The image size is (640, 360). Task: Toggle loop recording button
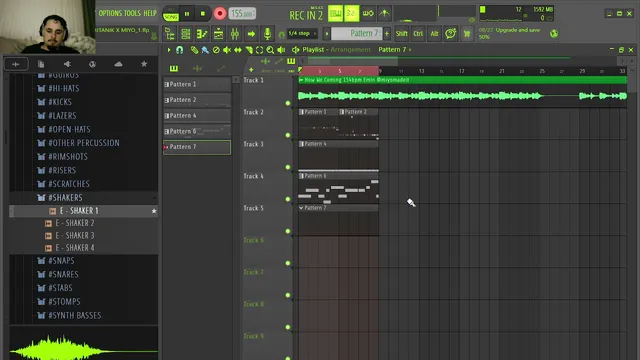pyautogui.click(x=368, y=13)
